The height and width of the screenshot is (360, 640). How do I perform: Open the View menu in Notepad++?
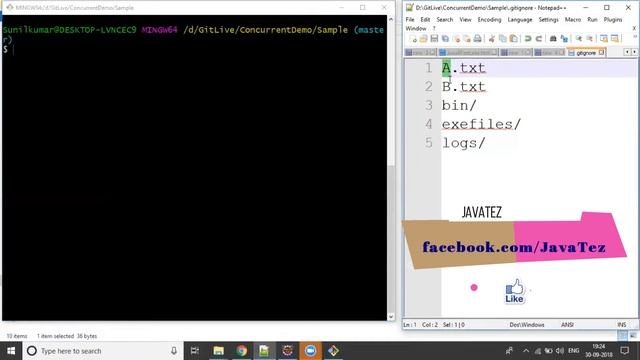tap(465, 20)
